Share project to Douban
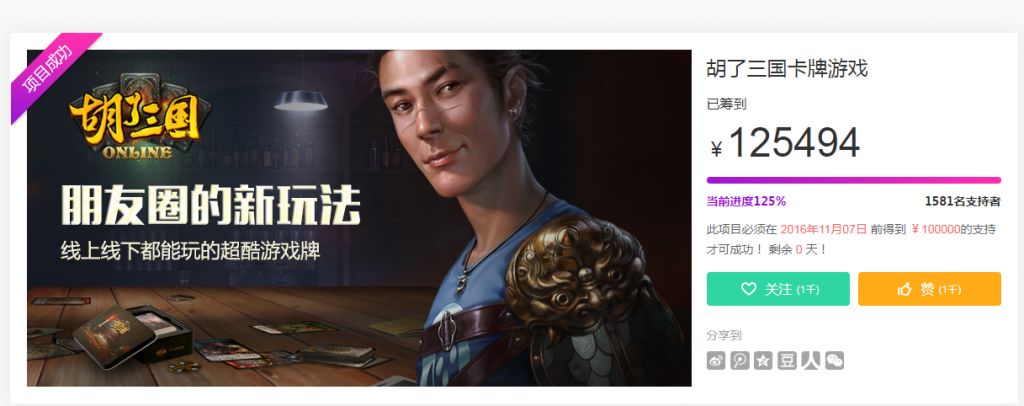 [787, 360]
